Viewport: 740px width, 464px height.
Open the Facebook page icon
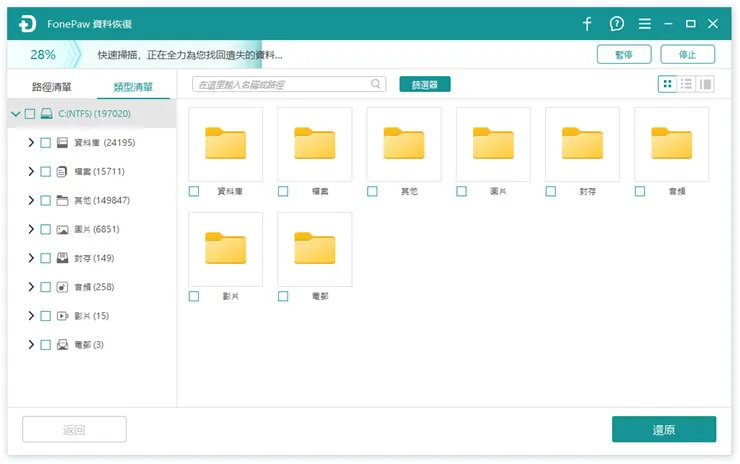587,24
